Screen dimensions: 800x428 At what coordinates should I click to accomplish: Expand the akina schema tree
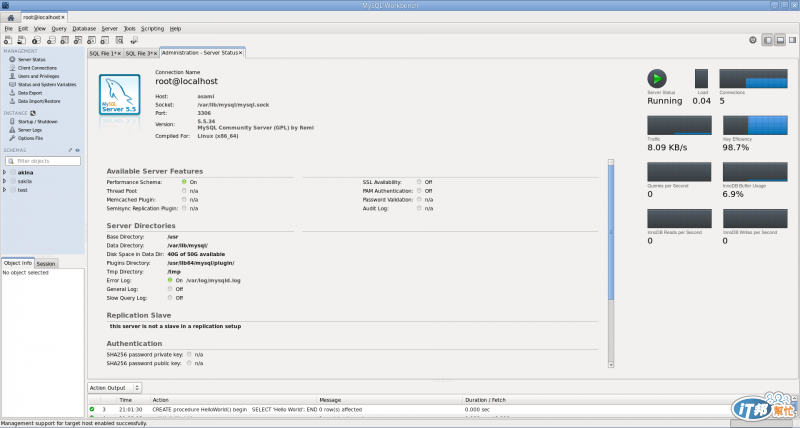5,172
